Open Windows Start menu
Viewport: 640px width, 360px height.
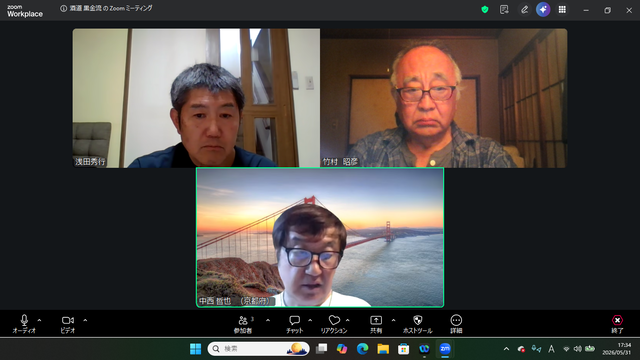[x=196, y=349]
